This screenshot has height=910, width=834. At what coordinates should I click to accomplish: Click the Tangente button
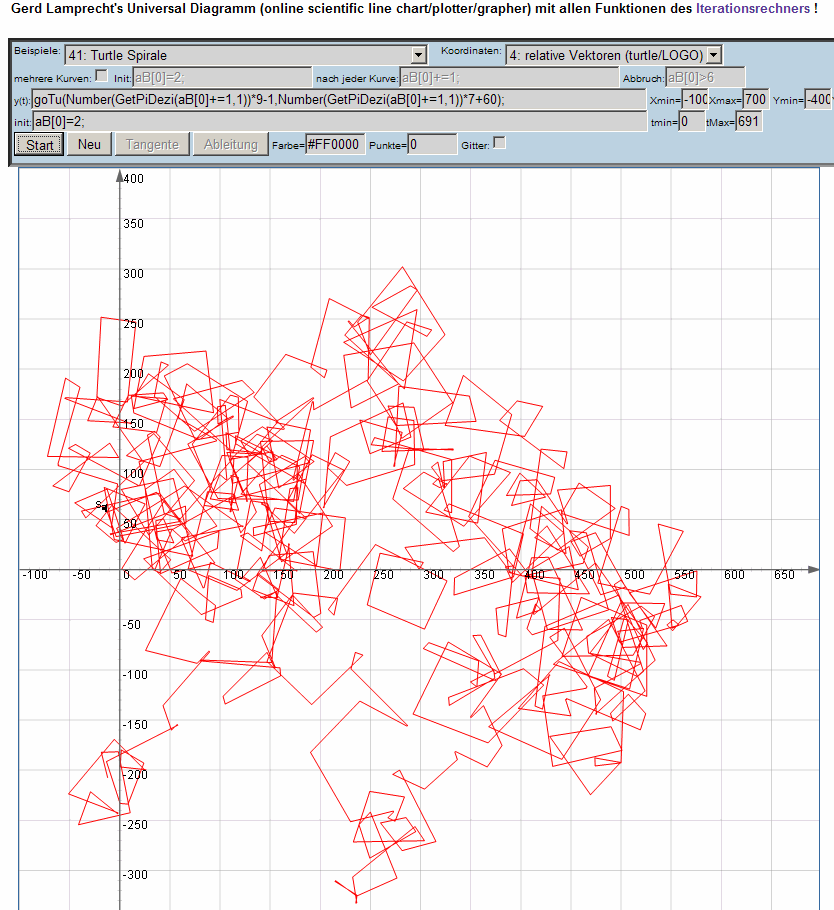pos(153,145)
